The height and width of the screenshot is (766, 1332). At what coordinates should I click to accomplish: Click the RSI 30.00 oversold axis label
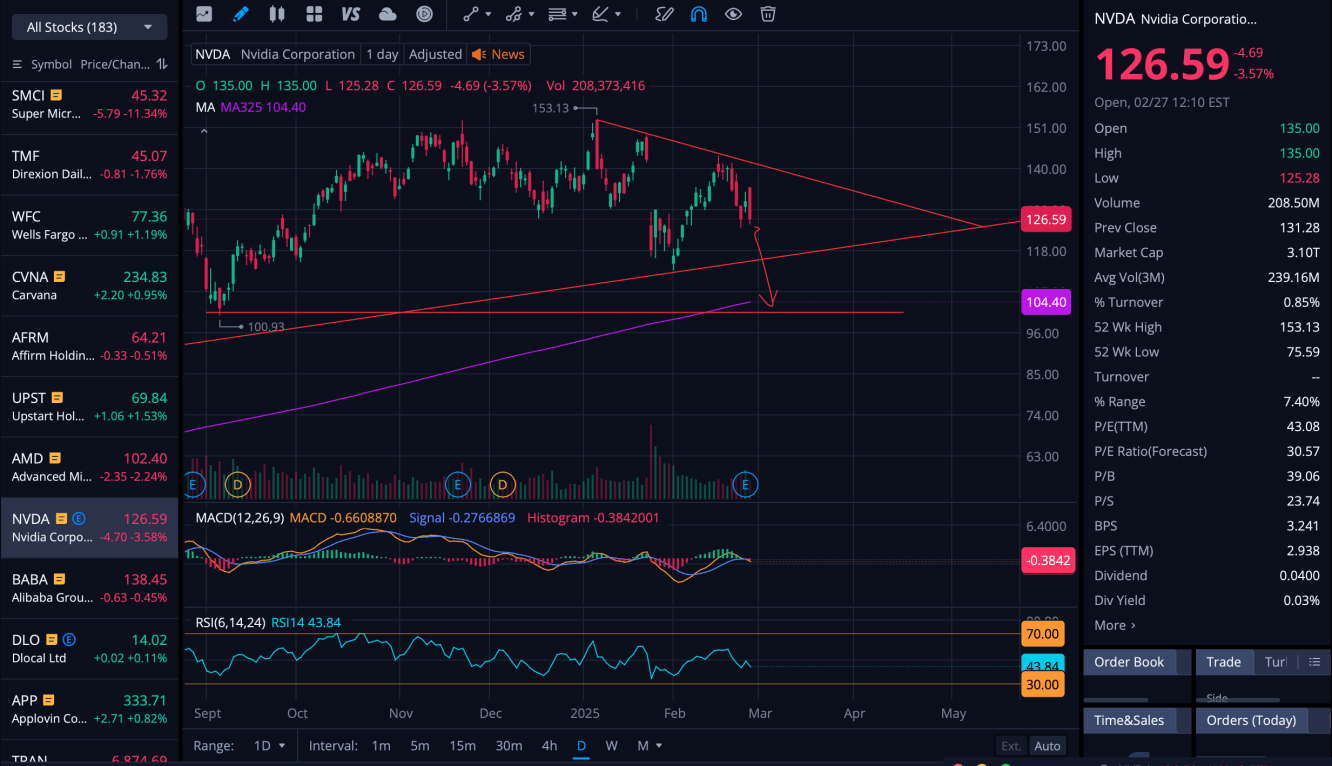coord(1042,685)
